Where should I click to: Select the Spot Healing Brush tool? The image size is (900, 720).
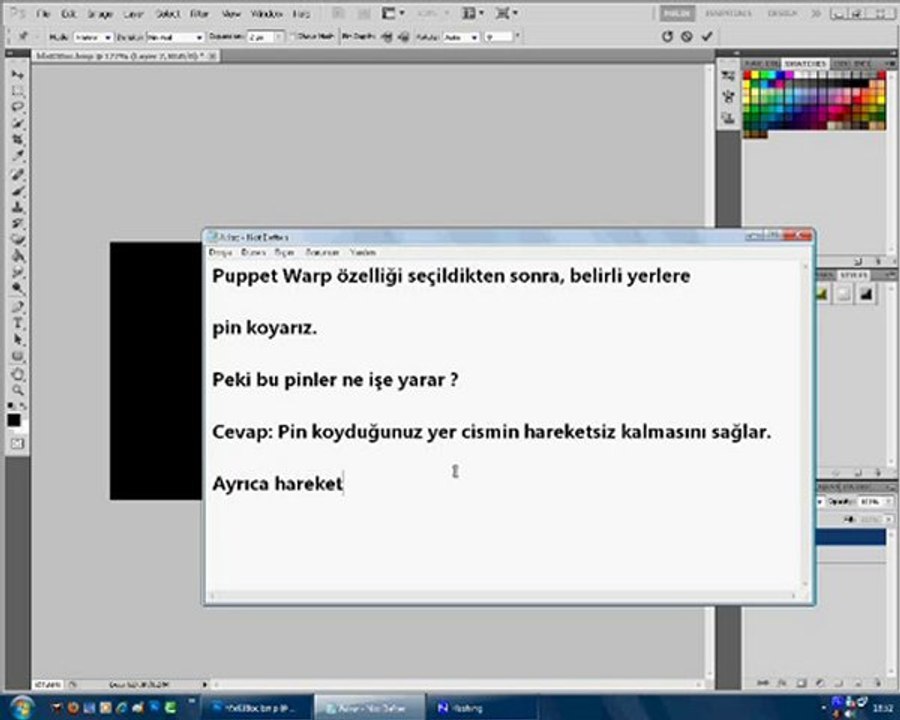17,175
